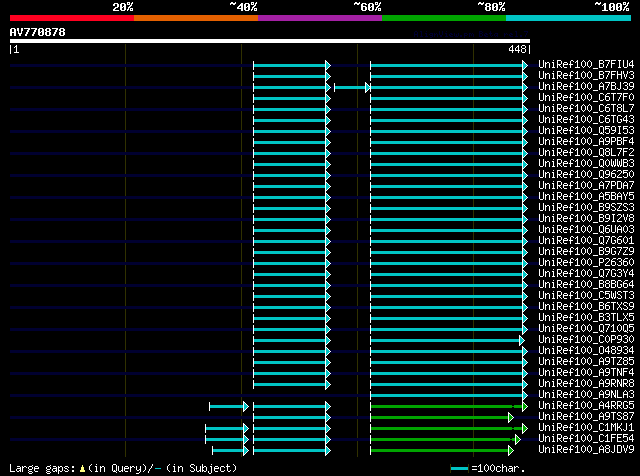Open the UniRef100_B9I2V8 label
The image size is (640, 476).
point(586,219)
